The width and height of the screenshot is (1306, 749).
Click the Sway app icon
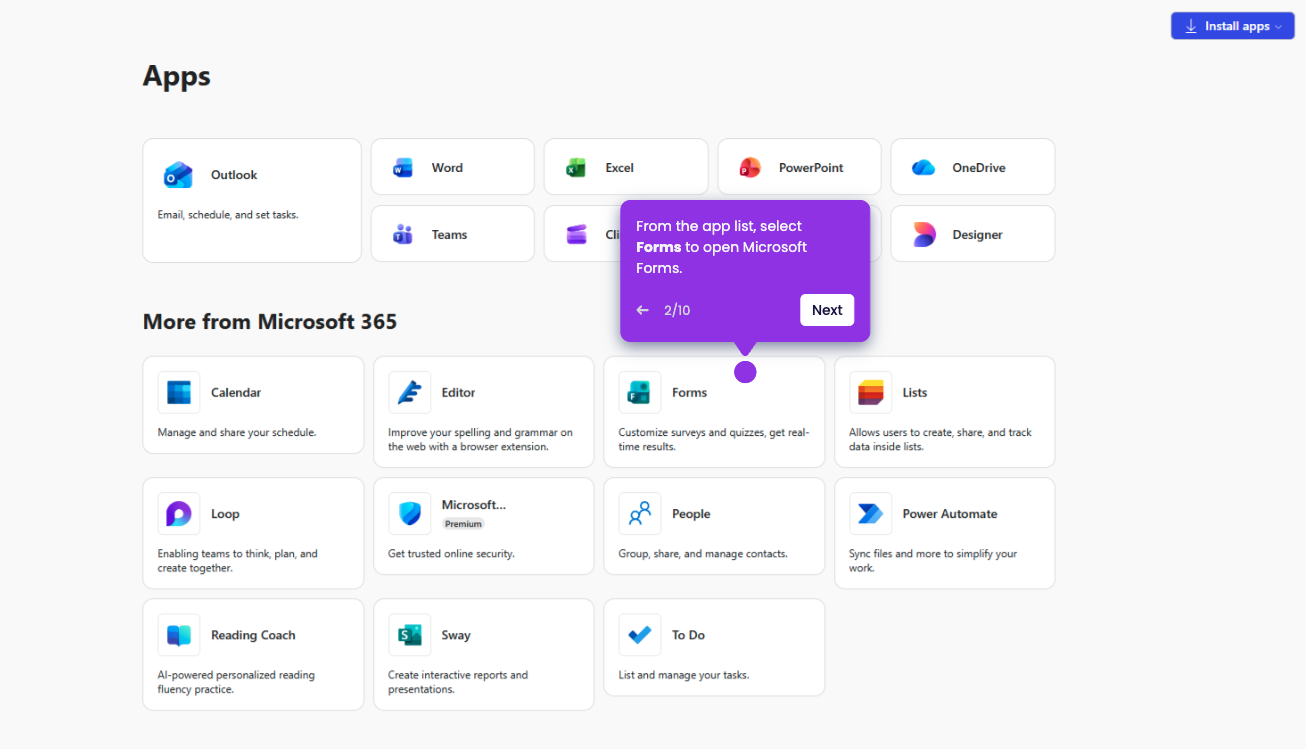point(410,635)
